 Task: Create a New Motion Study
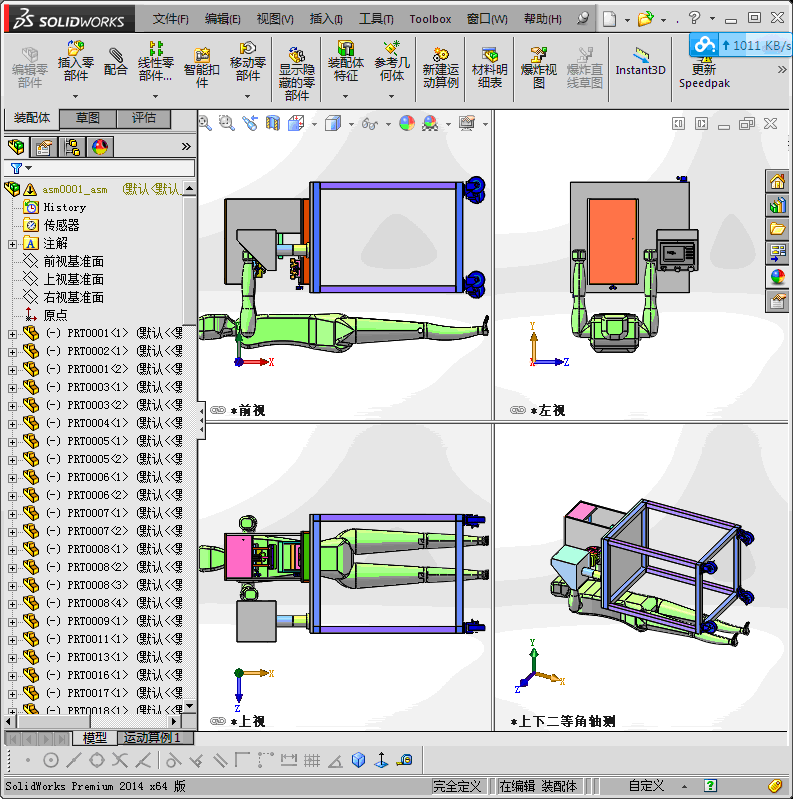click(x=440, y=68)
